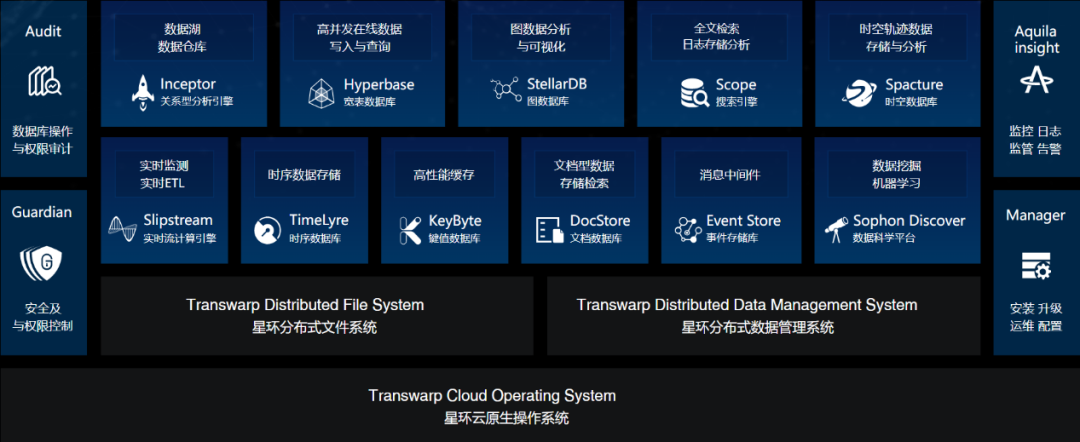
Task: Click the 时空数据库 subtitle under Spacture
Action: (x=911, y=102)
